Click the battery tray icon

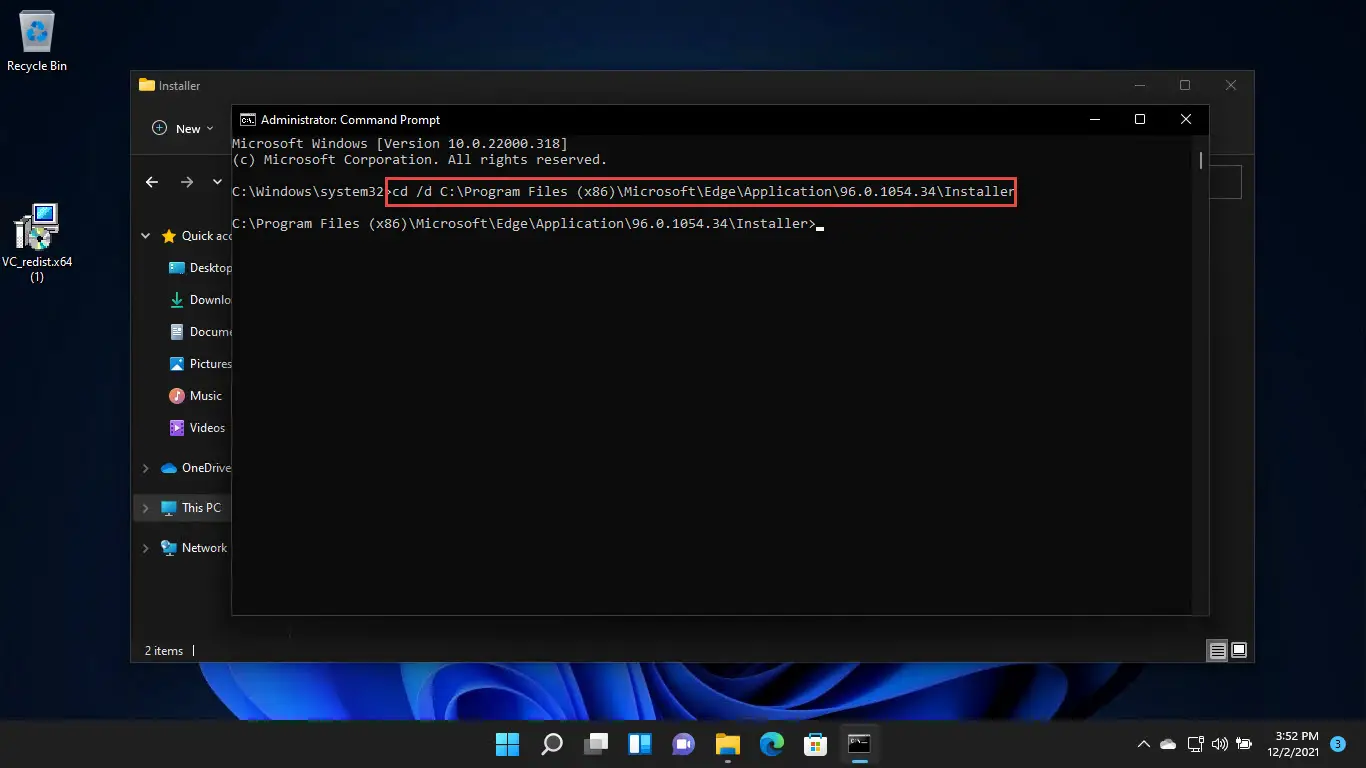[x=1244, y=745]
